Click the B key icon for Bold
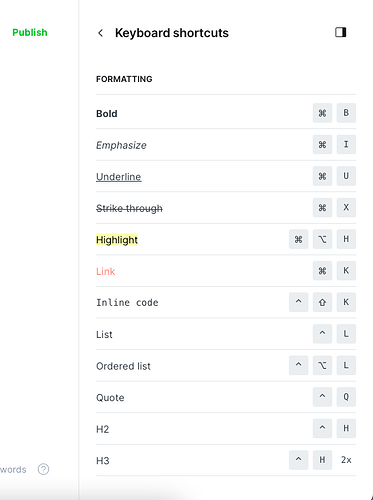 [x=346, y=113]
